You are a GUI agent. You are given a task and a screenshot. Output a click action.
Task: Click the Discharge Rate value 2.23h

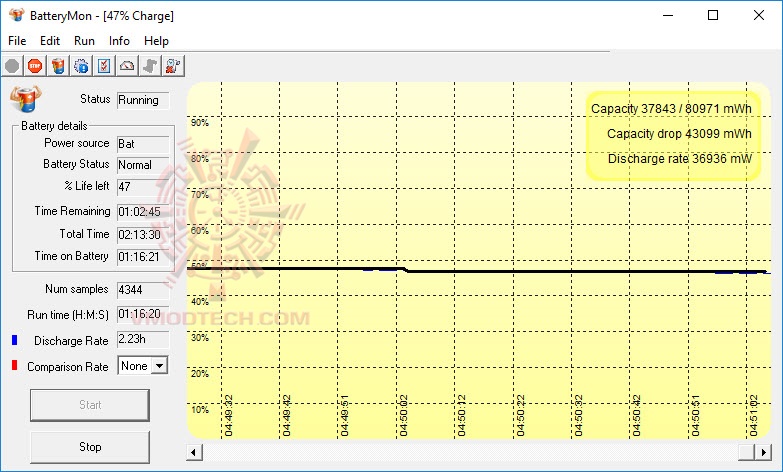(143, 340)
